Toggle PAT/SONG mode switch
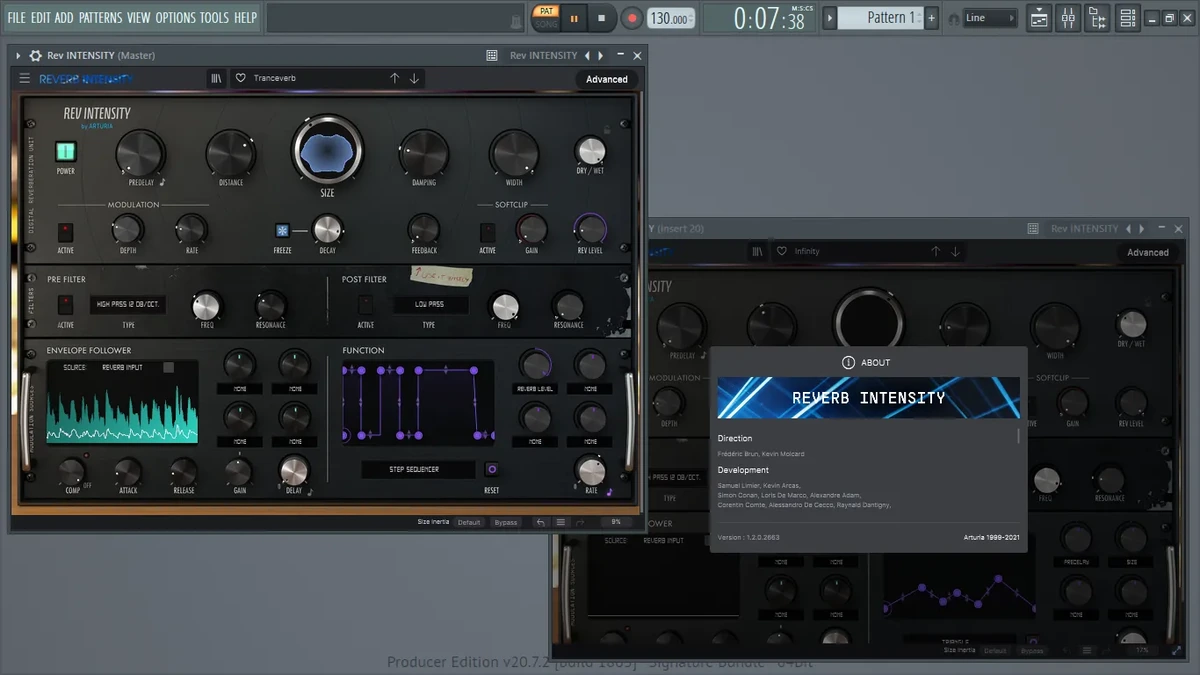The width and height of the screenshot is (1200, 675). tap(546, 18)
